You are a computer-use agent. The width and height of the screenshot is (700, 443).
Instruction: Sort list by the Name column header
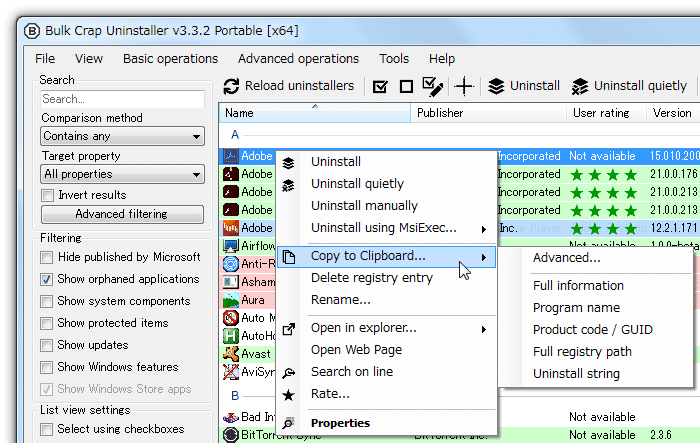314,113
